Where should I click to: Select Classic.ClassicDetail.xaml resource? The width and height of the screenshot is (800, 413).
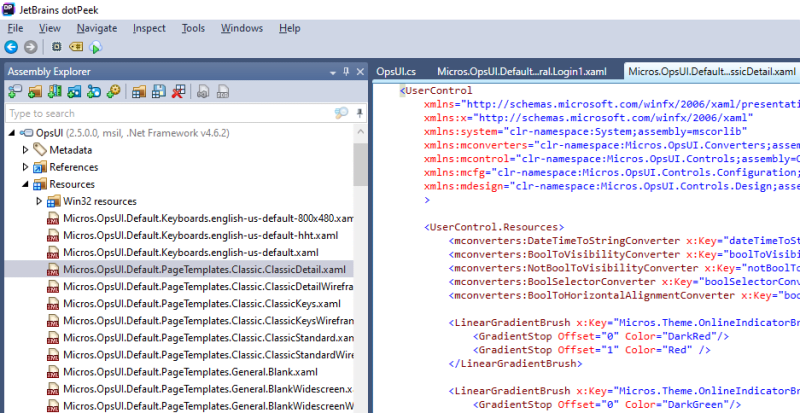click(205, 270)
